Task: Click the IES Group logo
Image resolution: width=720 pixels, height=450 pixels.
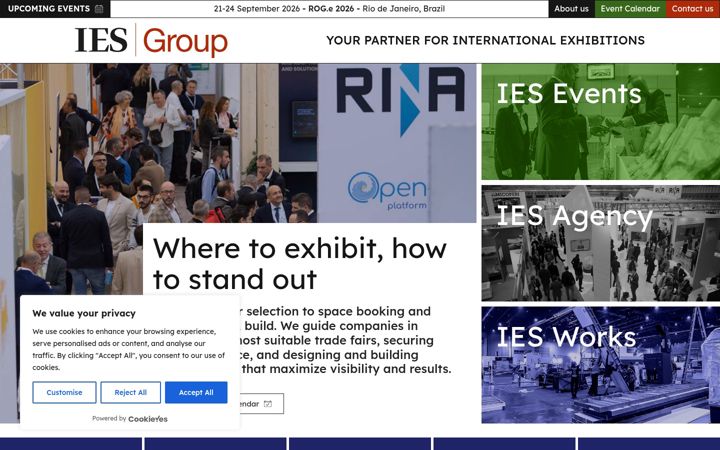Action: point(152,40)
